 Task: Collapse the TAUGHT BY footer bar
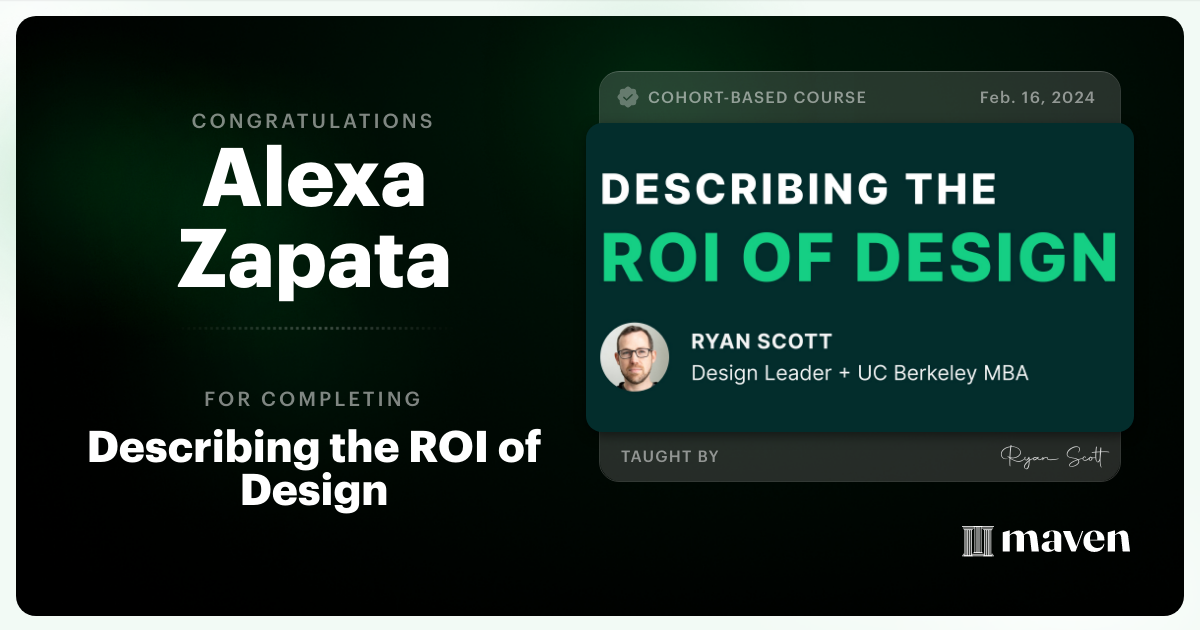(x=860, y=456)
